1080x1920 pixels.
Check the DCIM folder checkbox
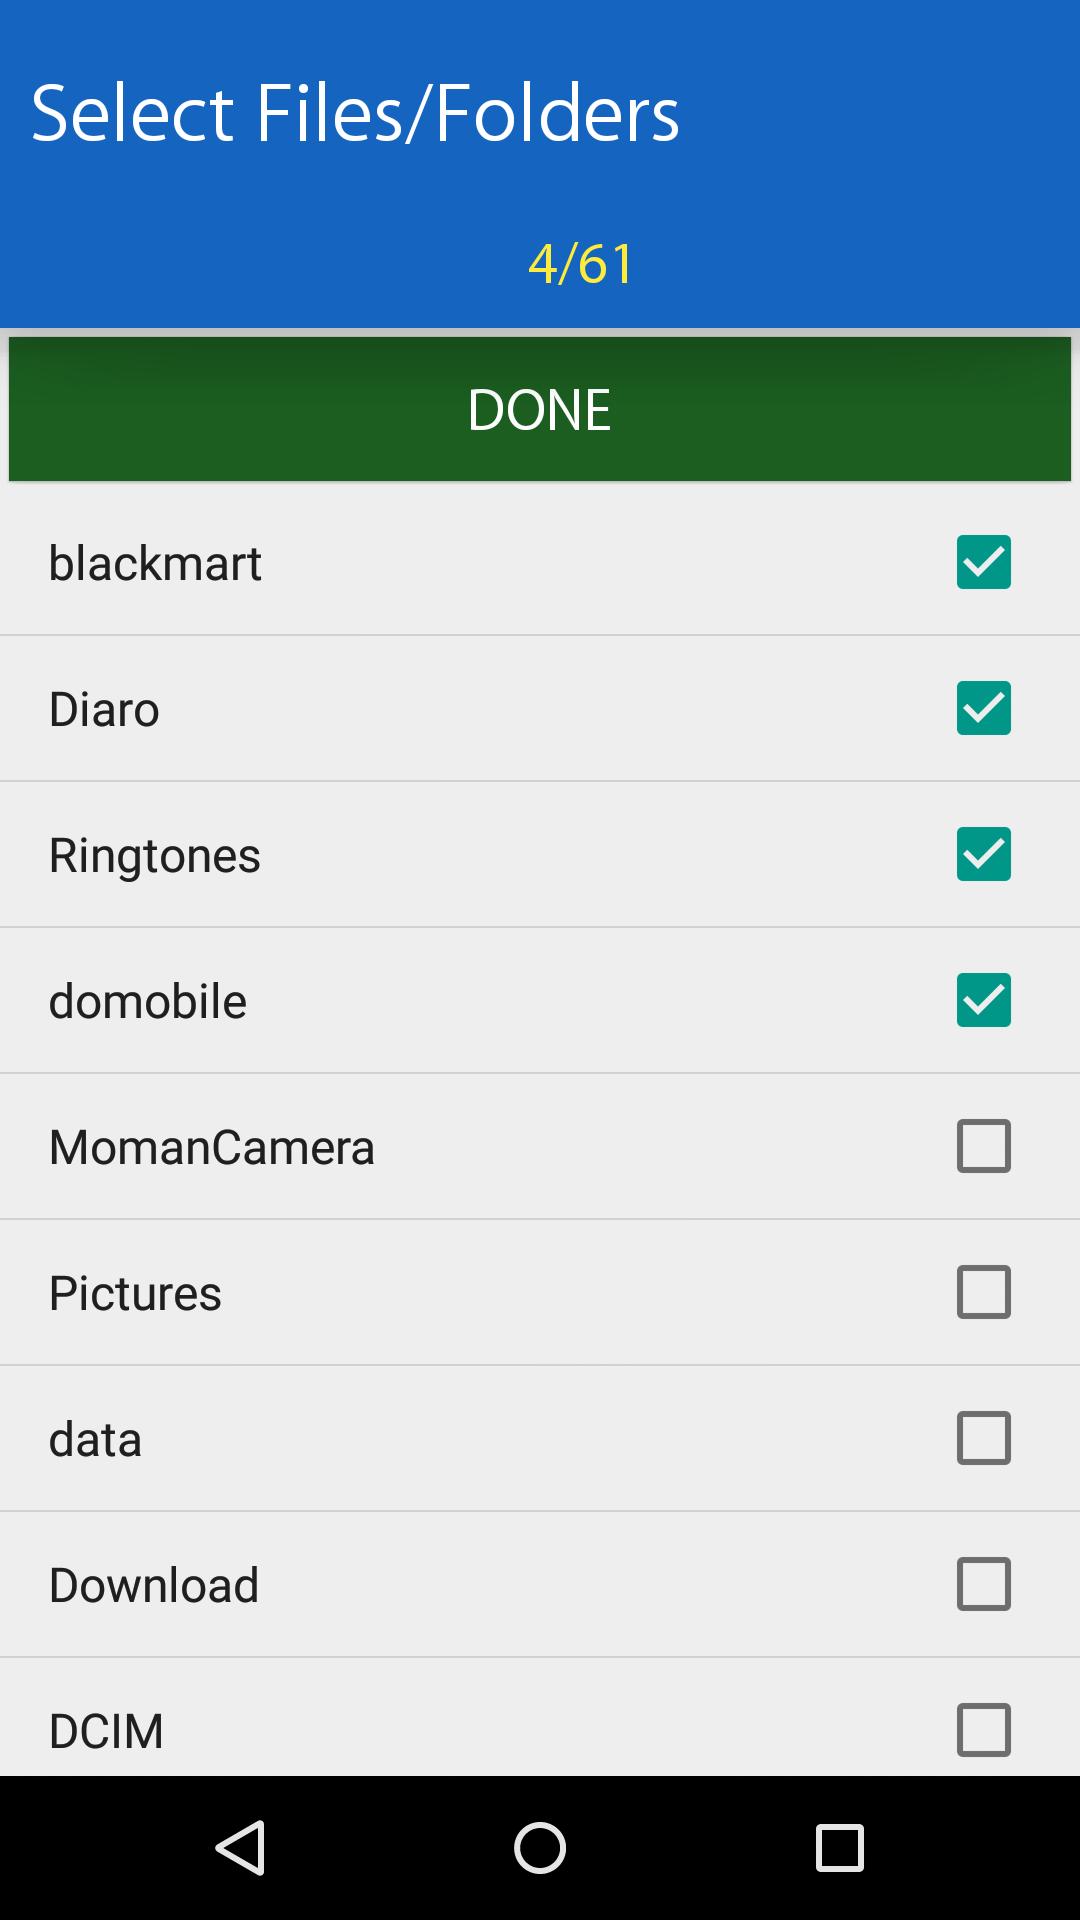983,1730
